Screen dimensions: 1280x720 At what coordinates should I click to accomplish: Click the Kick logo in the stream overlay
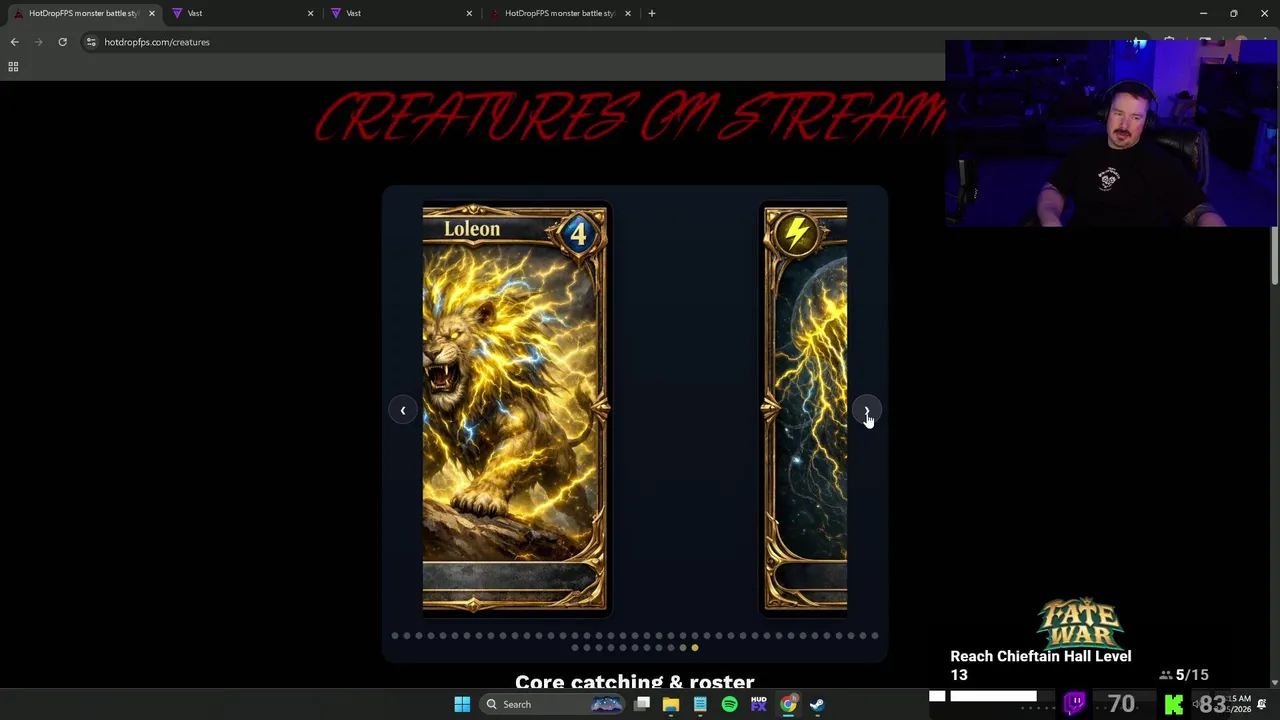(1174, 704)
